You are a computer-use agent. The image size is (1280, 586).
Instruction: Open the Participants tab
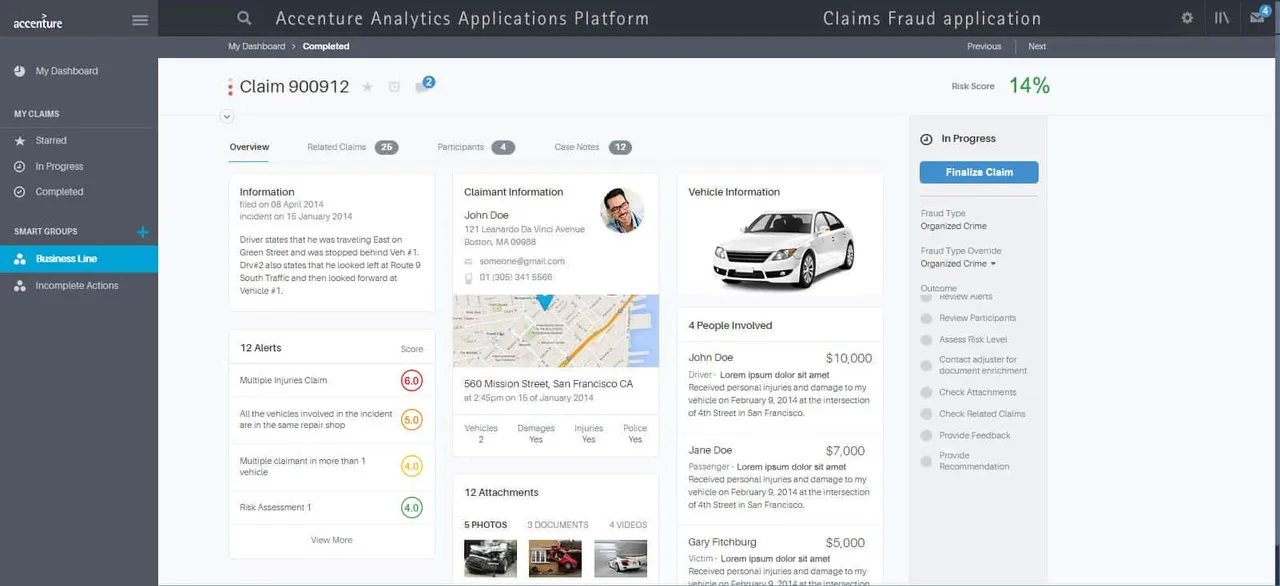pyautogui.click(x=476, y=147)
